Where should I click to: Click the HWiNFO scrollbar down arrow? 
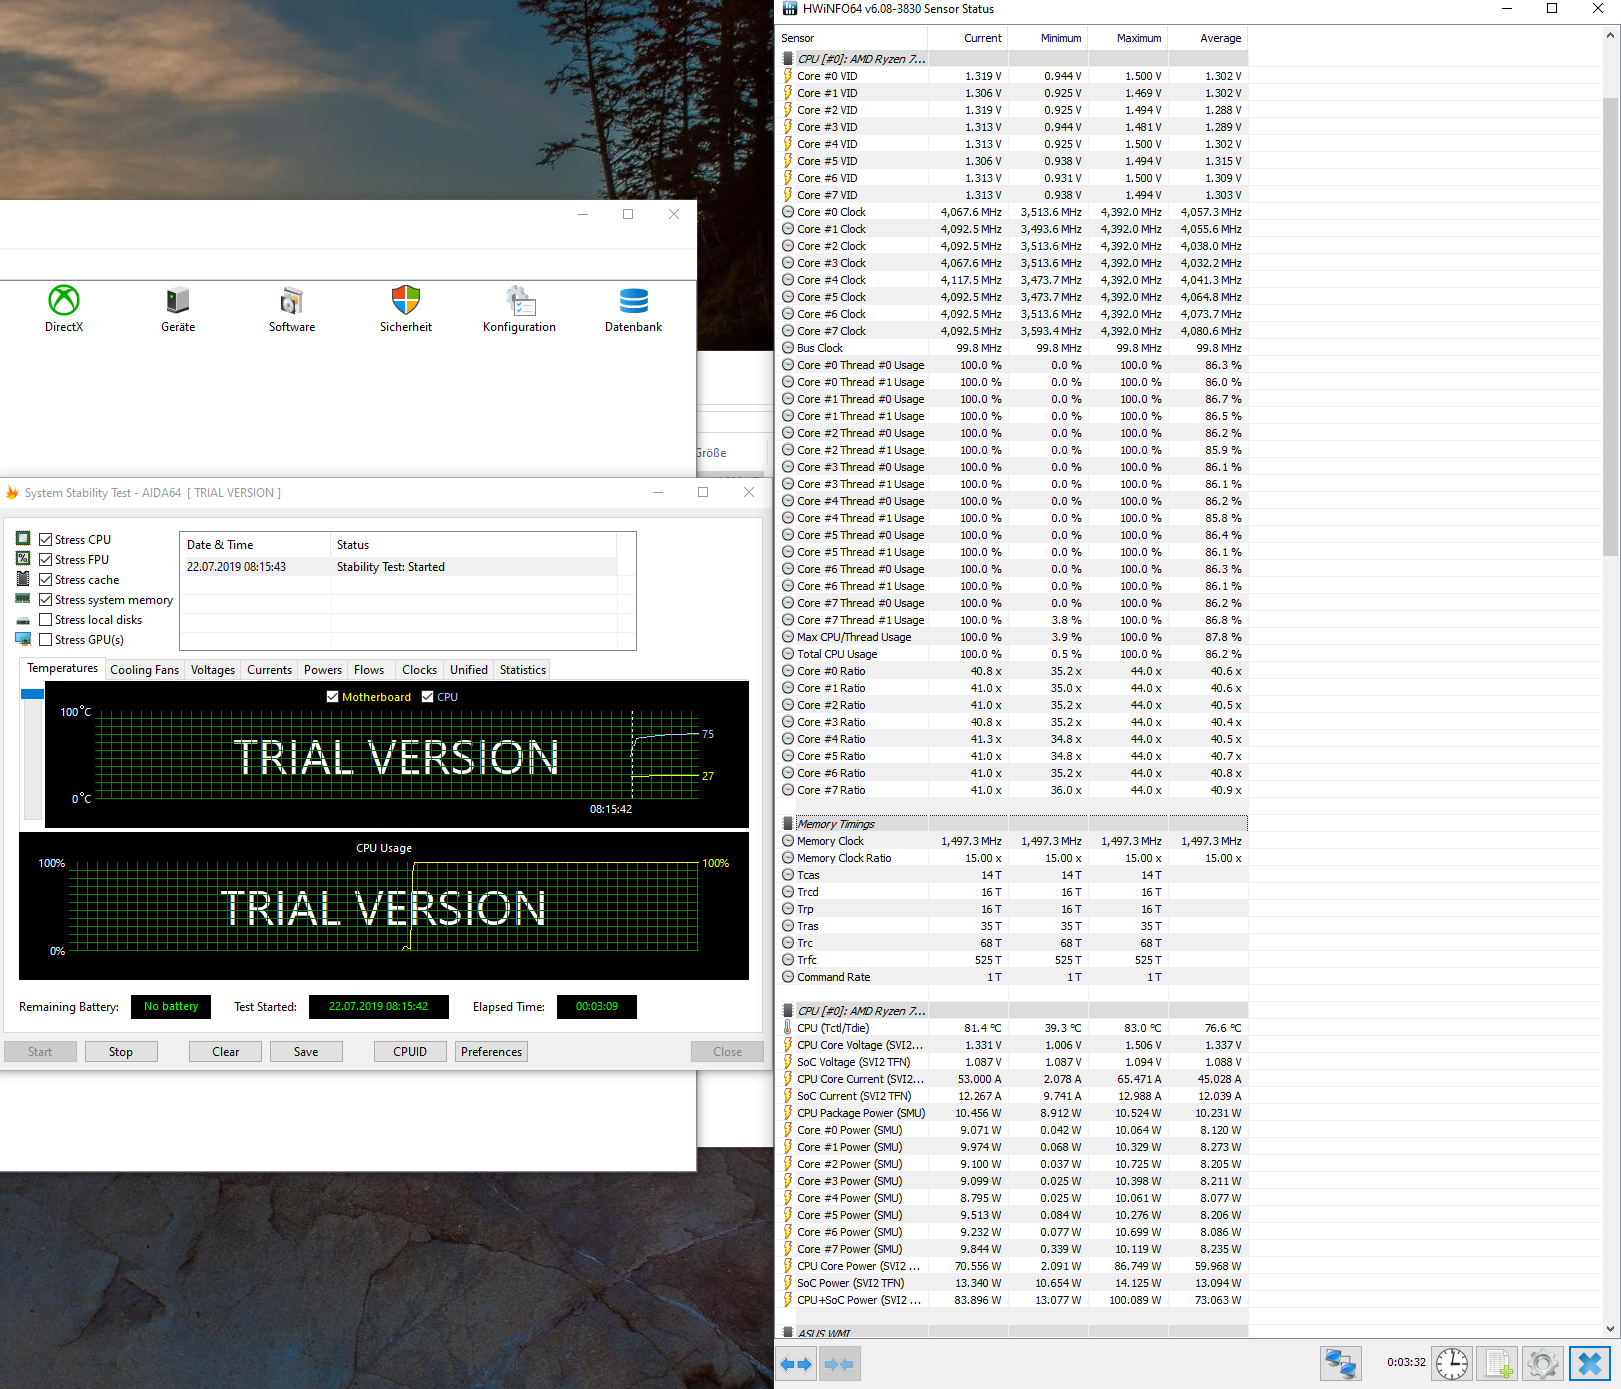coord(1610,1329)
